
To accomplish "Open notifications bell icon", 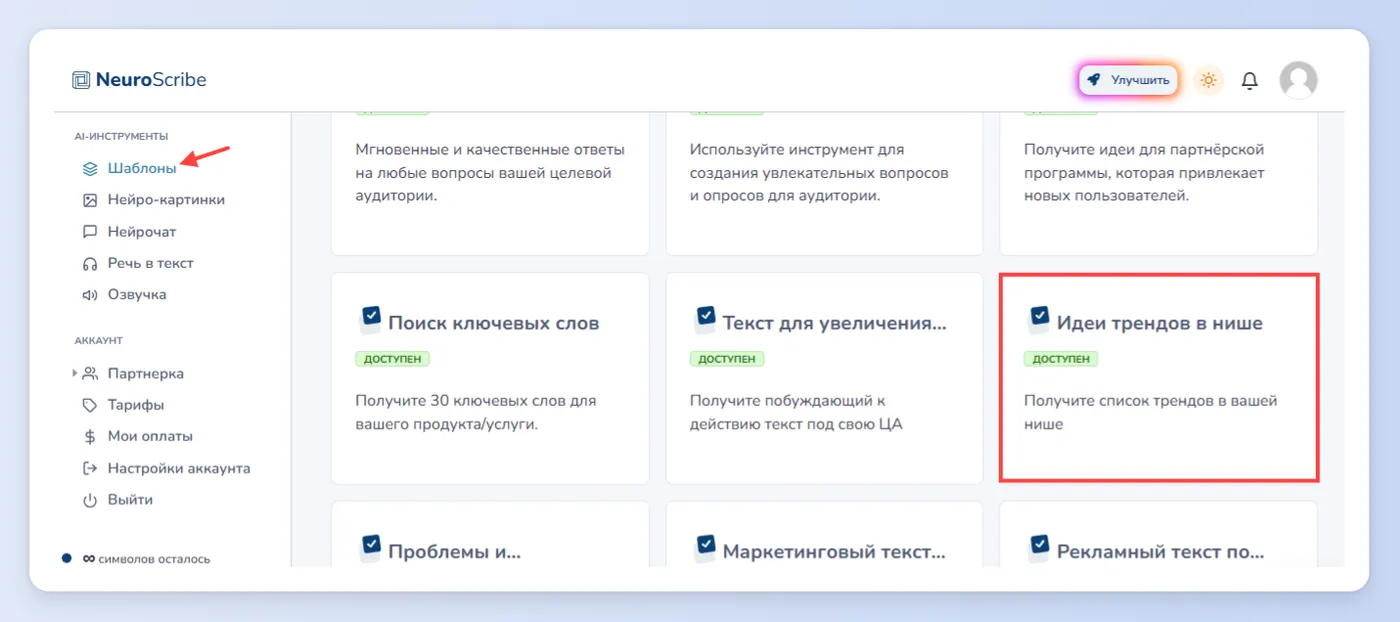I will tap(1249, 80).
